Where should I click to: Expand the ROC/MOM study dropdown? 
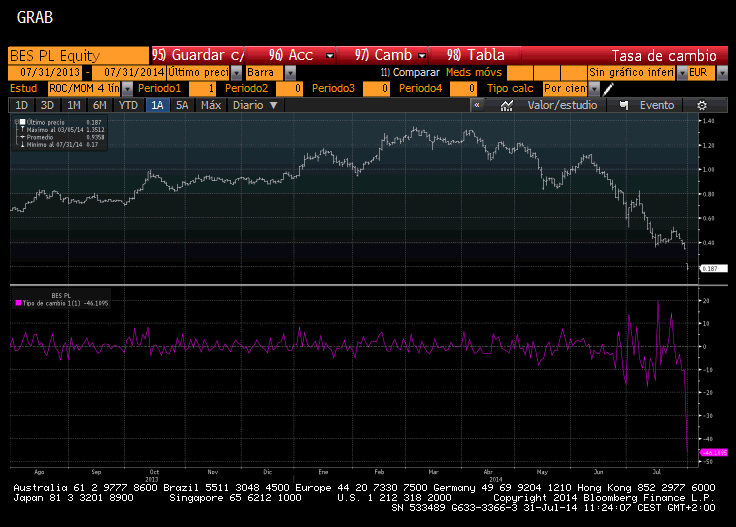pos(127,89)
